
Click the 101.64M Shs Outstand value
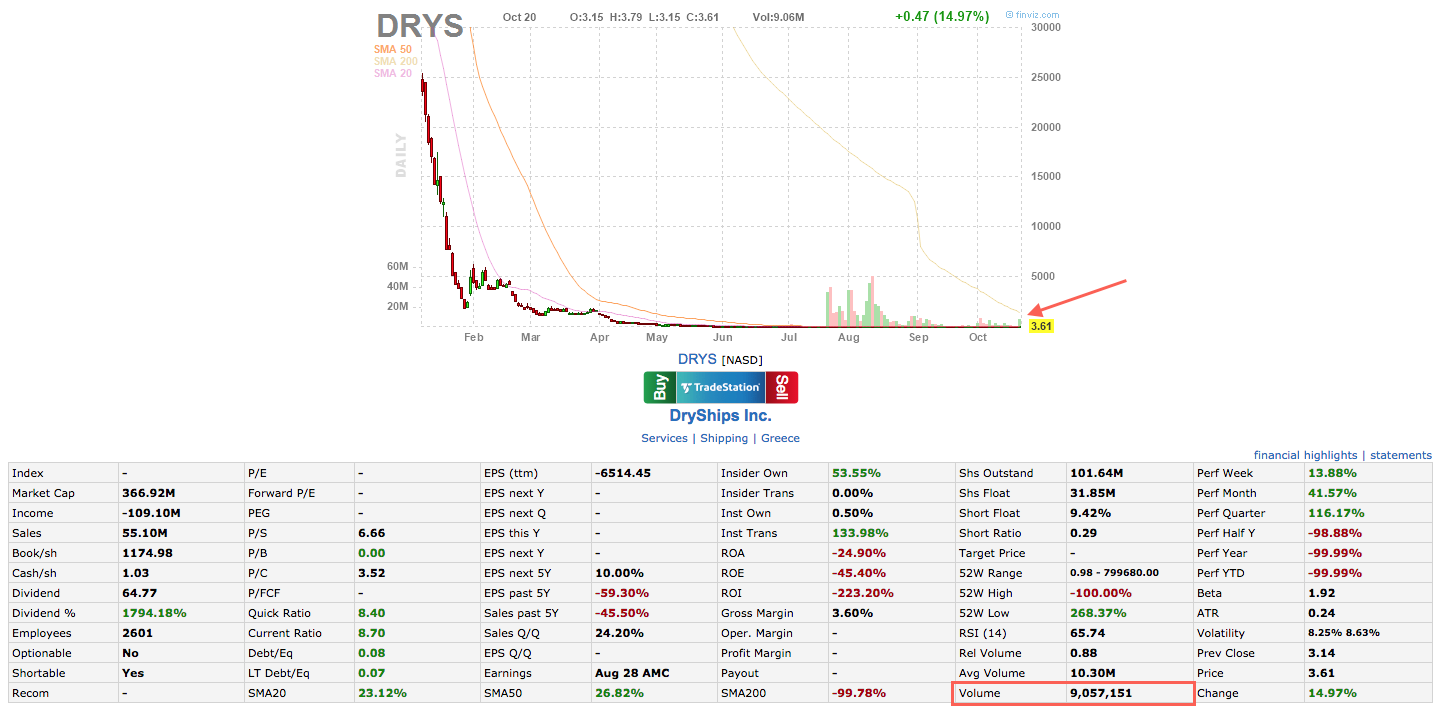tap(1098, 473)
